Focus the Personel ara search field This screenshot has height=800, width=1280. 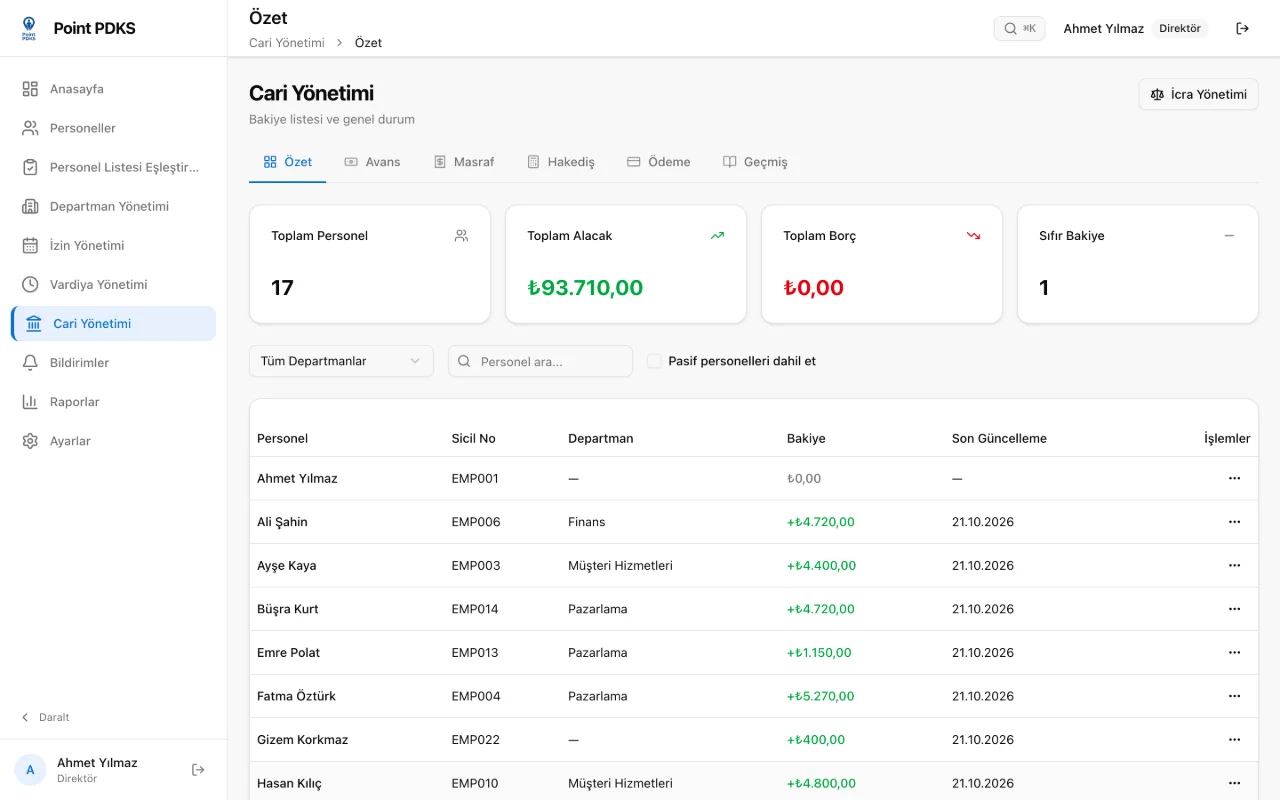pos(540,361)
